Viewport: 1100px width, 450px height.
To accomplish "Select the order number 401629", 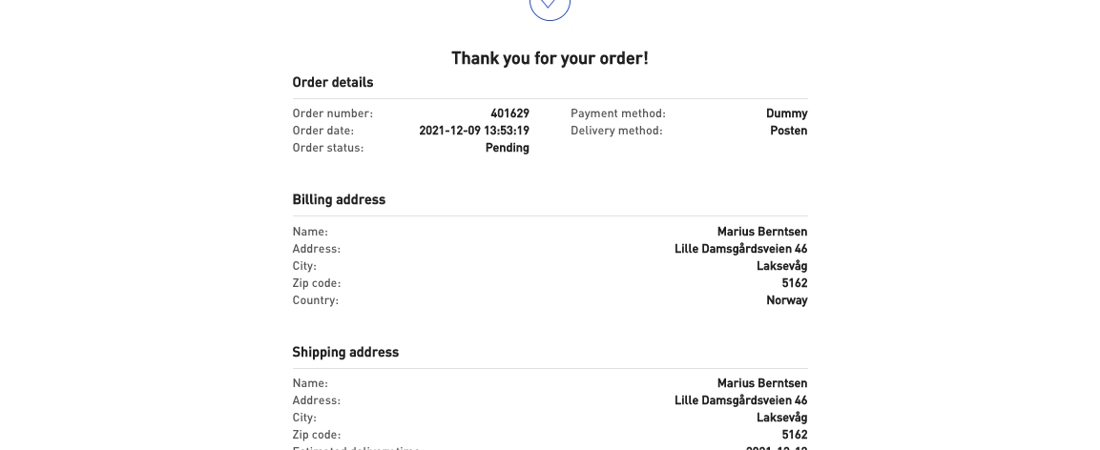I will tap(509, 114).
